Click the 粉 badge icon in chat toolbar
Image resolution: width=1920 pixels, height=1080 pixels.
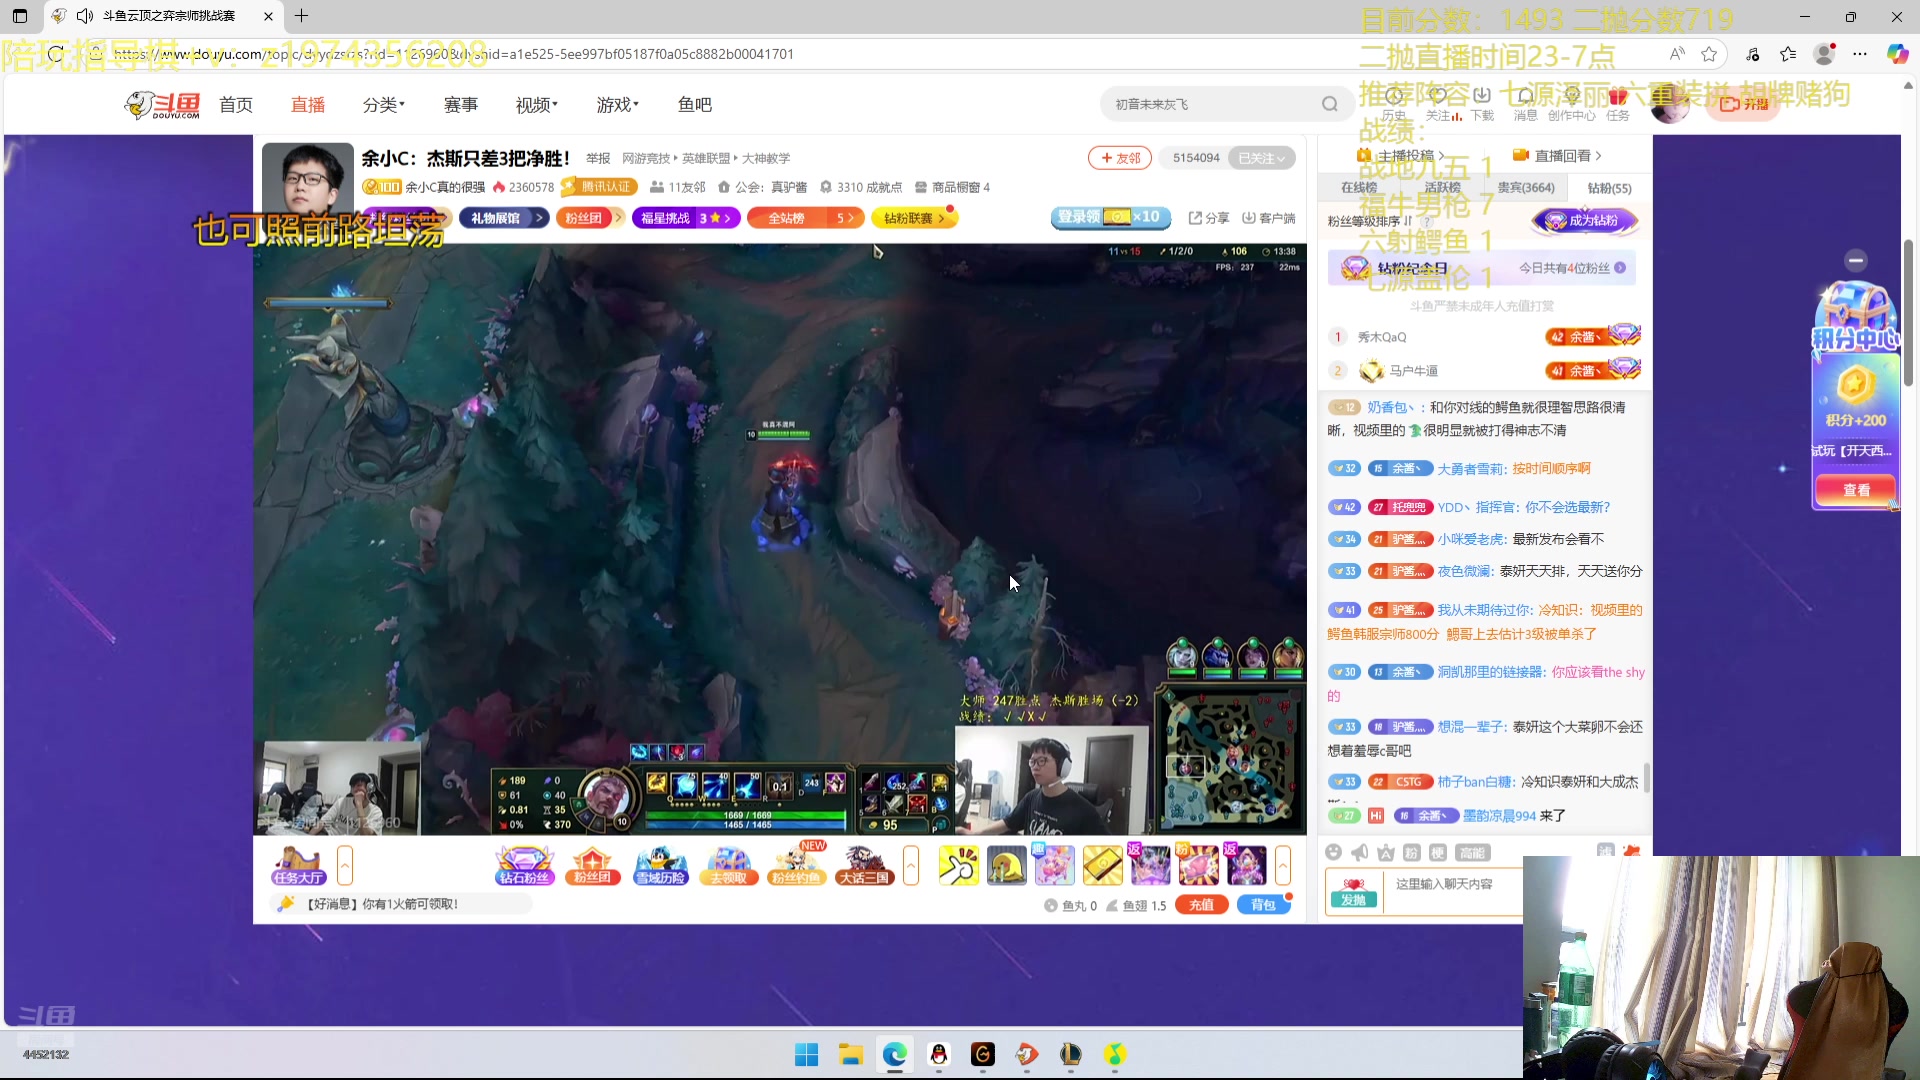(x=1411, y=852)
